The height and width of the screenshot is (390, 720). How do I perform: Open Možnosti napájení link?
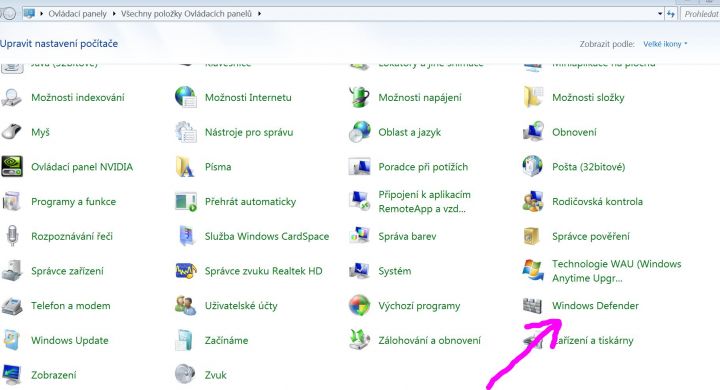coord(420,97)
